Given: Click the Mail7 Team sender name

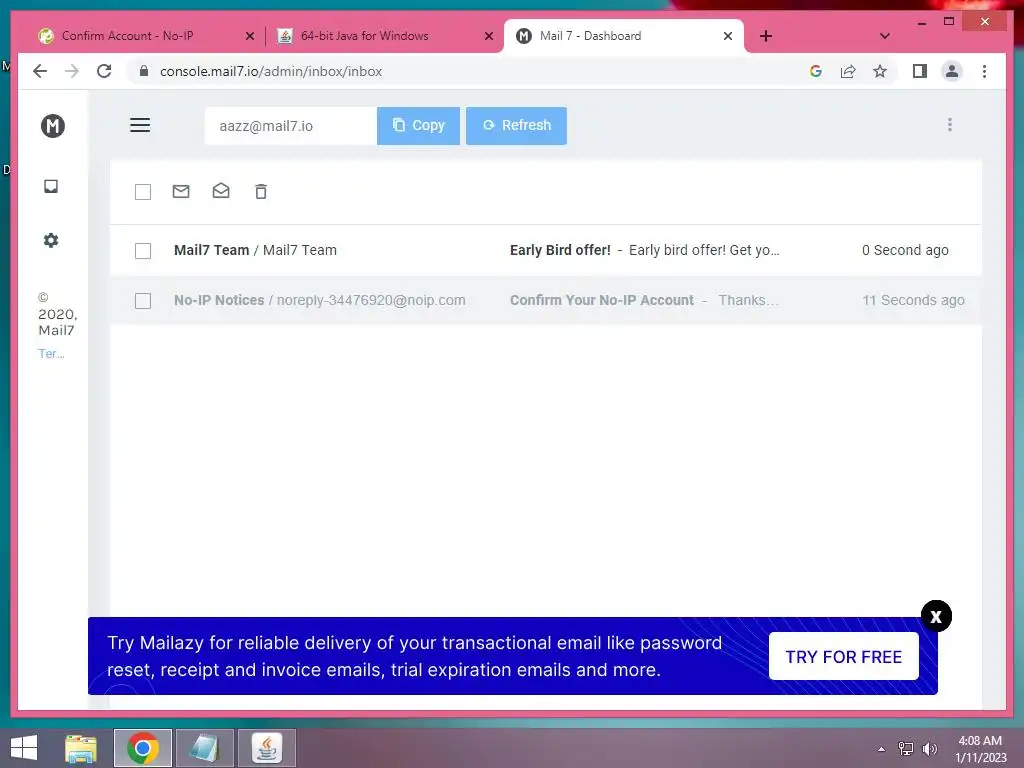Looking at the screenshot, I should coord(212,250).
